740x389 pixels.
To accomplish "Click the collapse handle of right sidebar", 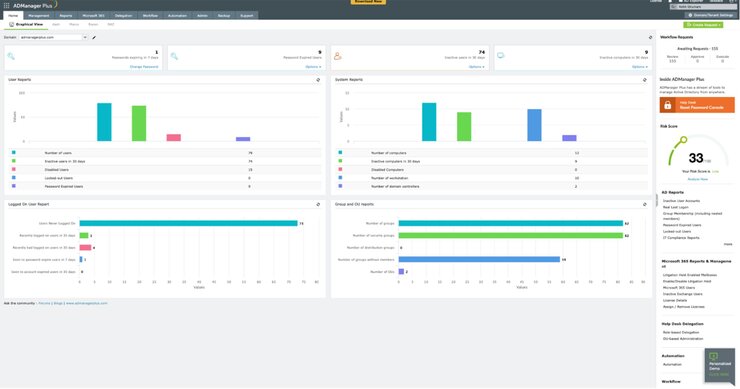I will point(656,200).
